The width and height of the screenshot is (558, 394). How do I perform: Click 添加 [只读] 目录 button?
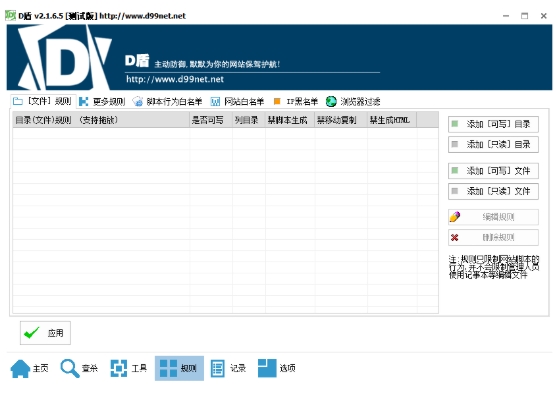click(493, 145)
